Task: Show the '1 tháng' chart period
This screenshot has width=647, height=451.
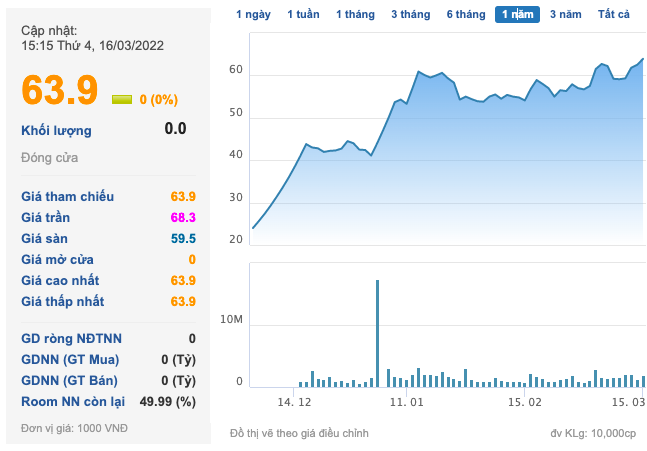Action: [x=355, y=14]
